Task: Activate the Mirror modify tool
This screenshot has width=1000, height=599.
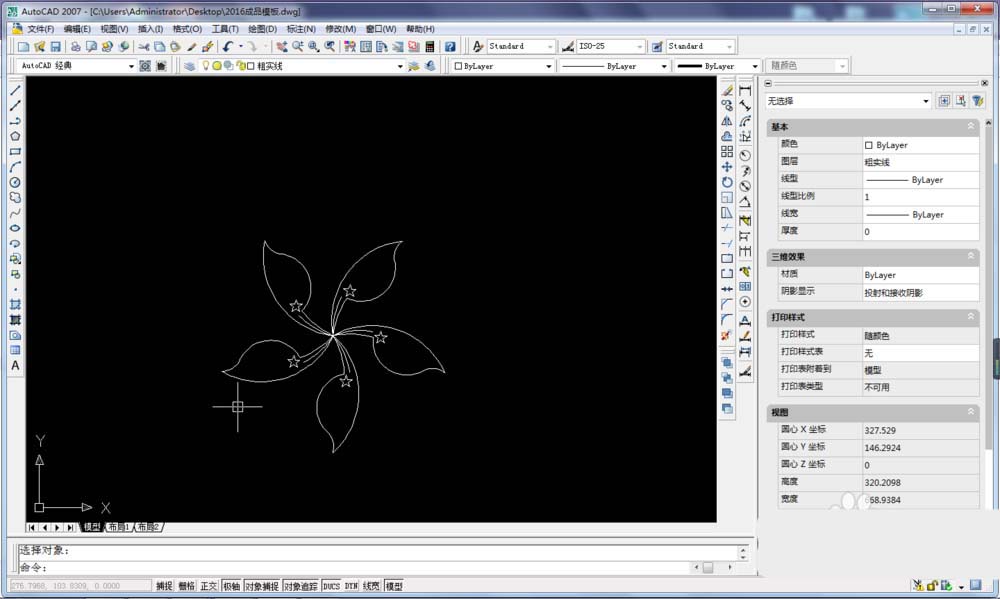Action: click(725, 120)
